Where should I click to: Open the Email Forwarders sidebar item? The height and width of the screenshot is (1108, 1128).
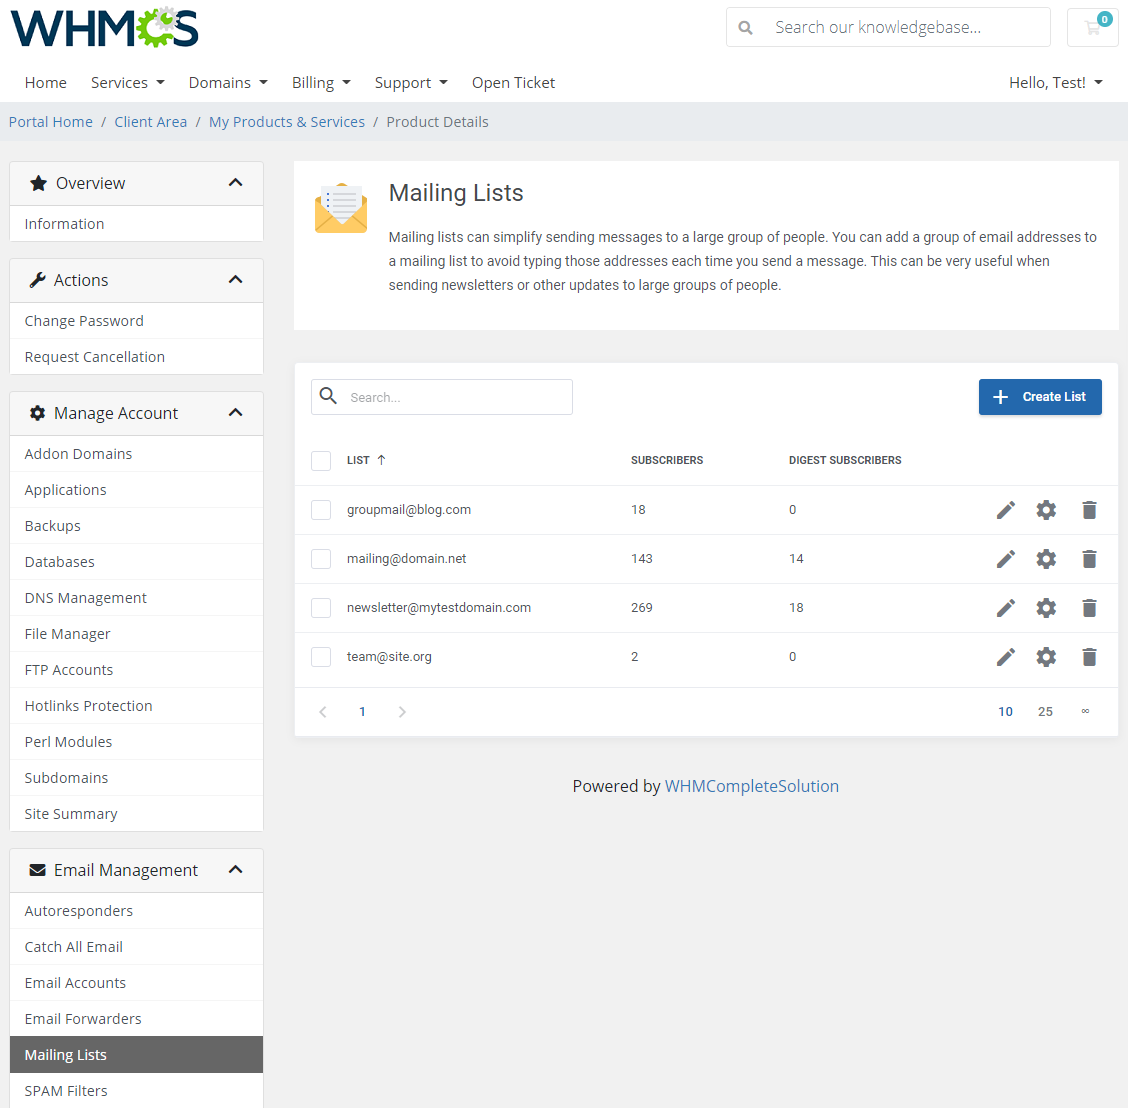pos(83,1019)
